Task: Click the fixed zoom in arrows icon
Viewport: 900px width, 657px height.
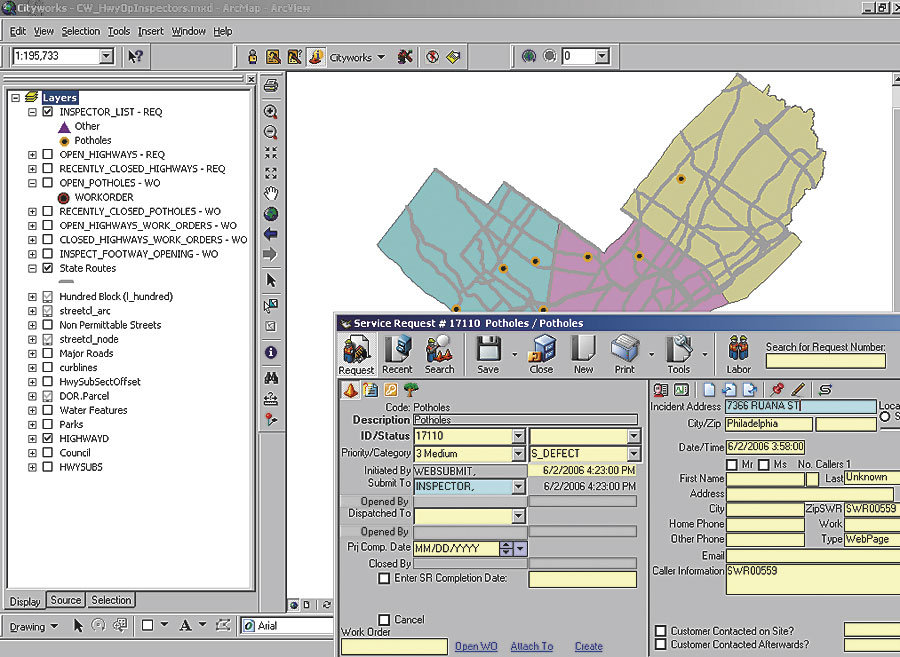Action: (271, 153)
